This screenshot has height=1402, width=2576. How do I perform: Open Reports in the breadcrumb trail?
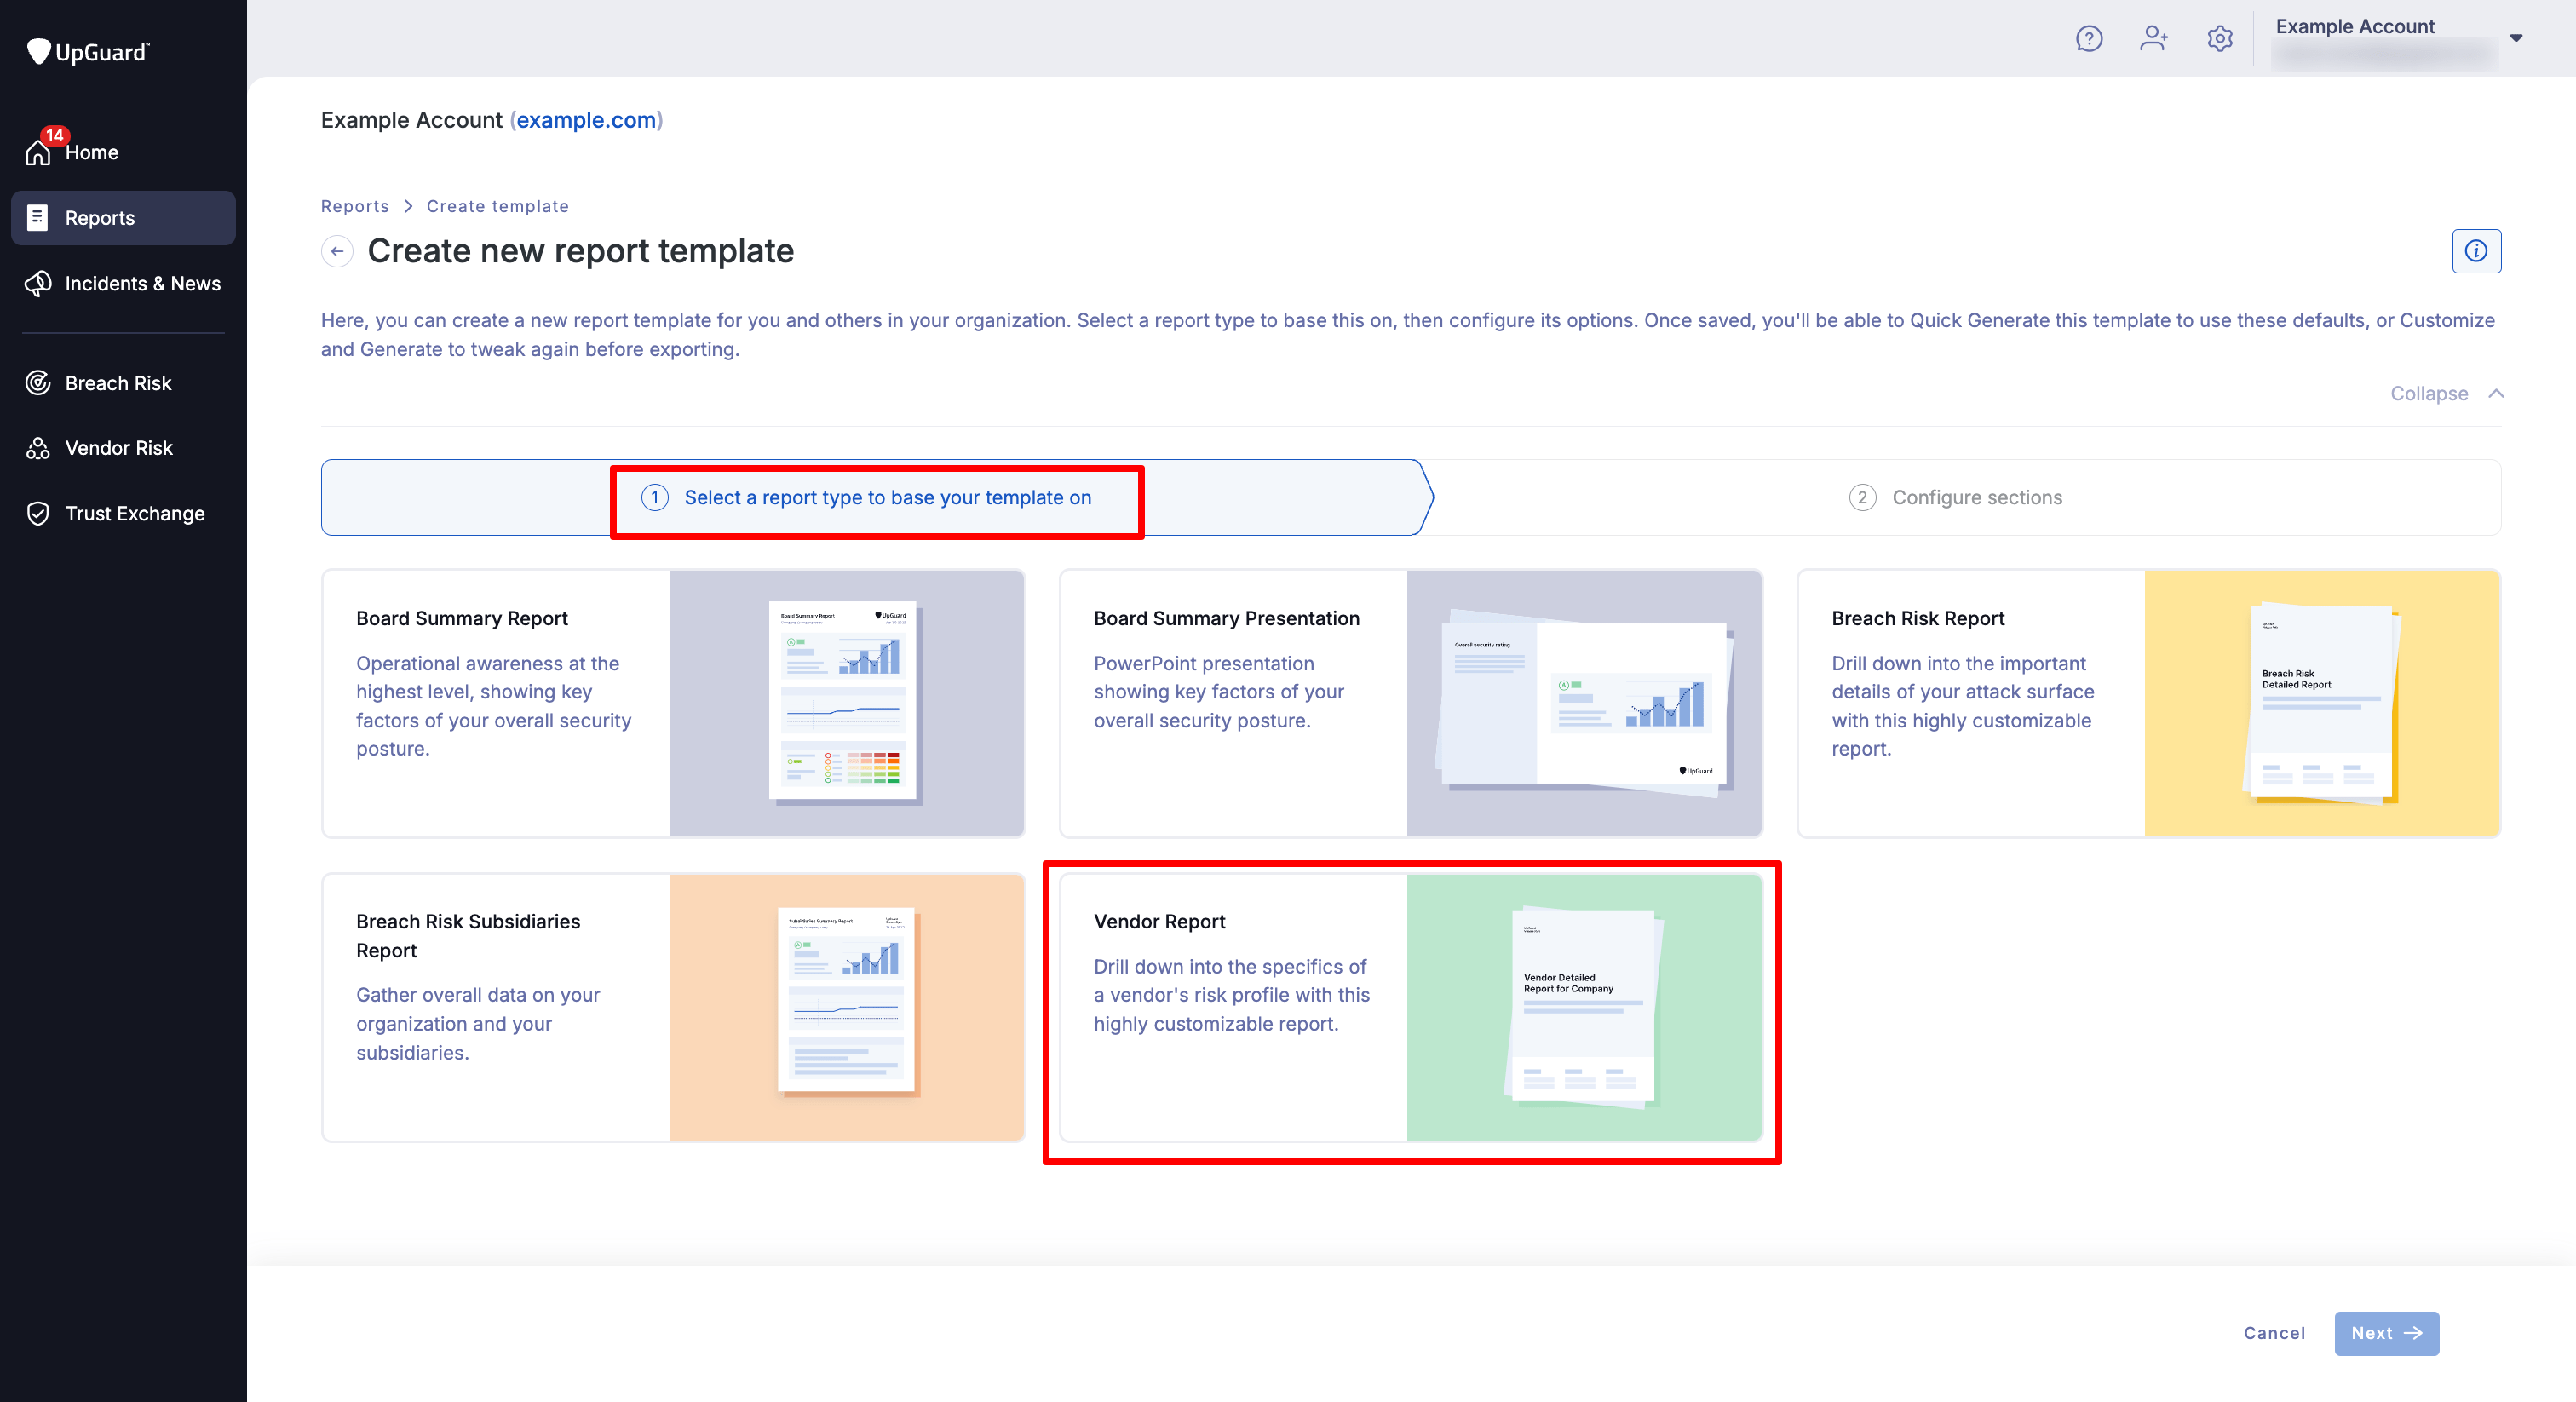tap(355, 206)
